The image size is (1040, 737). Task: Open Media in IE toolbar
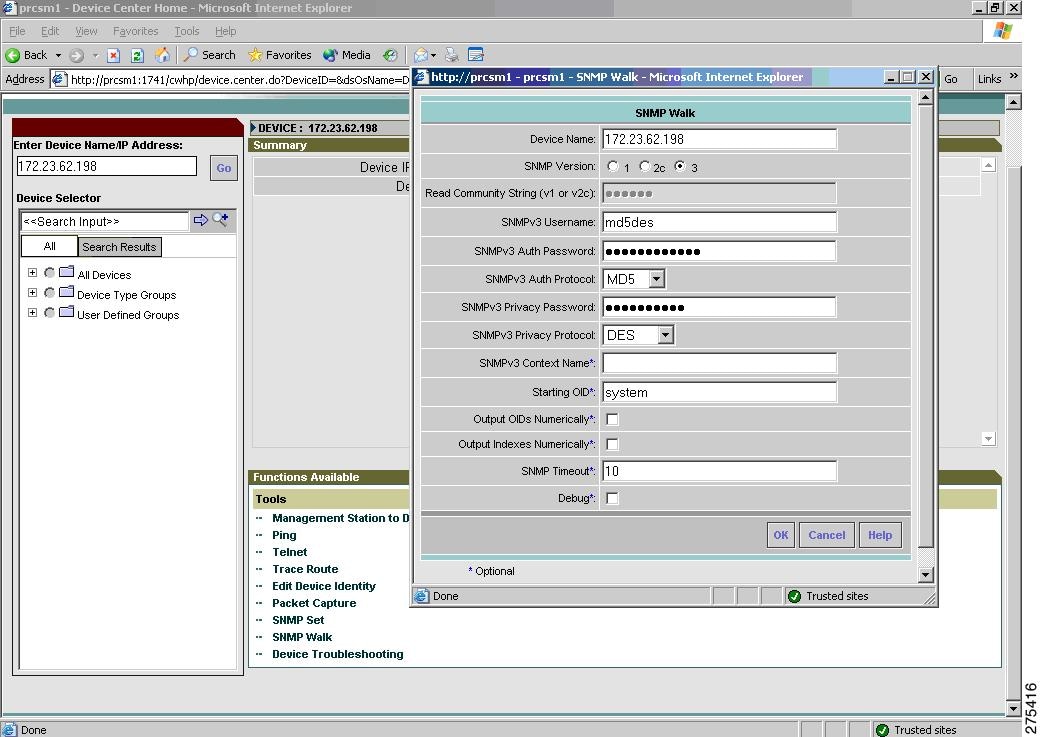pos(346,55)
